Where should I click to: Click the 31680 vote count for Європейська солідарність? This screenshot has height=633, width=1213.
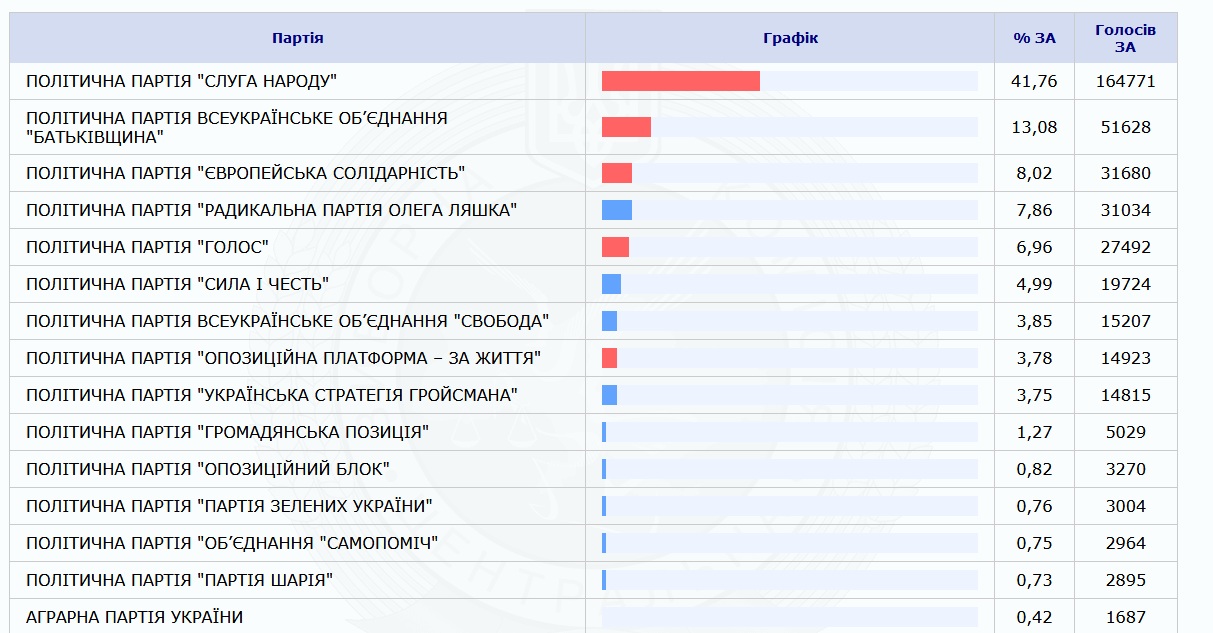point(1126,173)
